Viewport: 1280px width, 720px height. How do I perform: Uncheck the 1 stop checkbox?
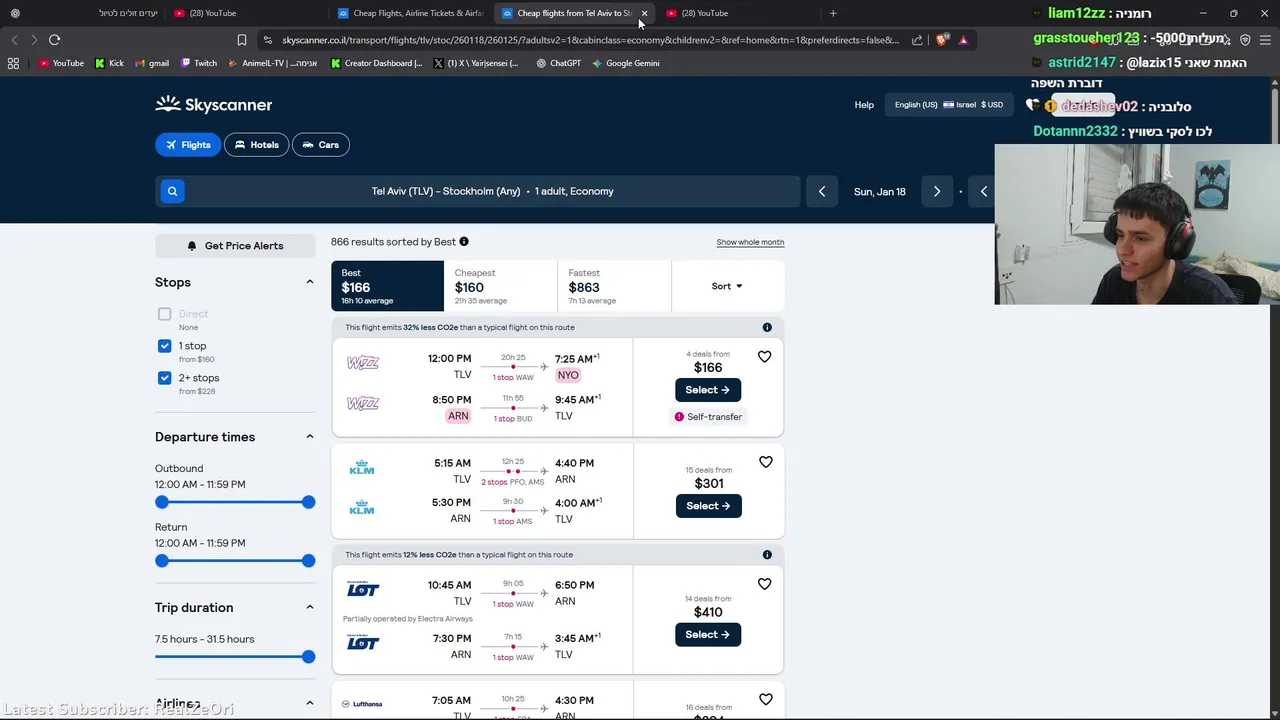(164, 346)
